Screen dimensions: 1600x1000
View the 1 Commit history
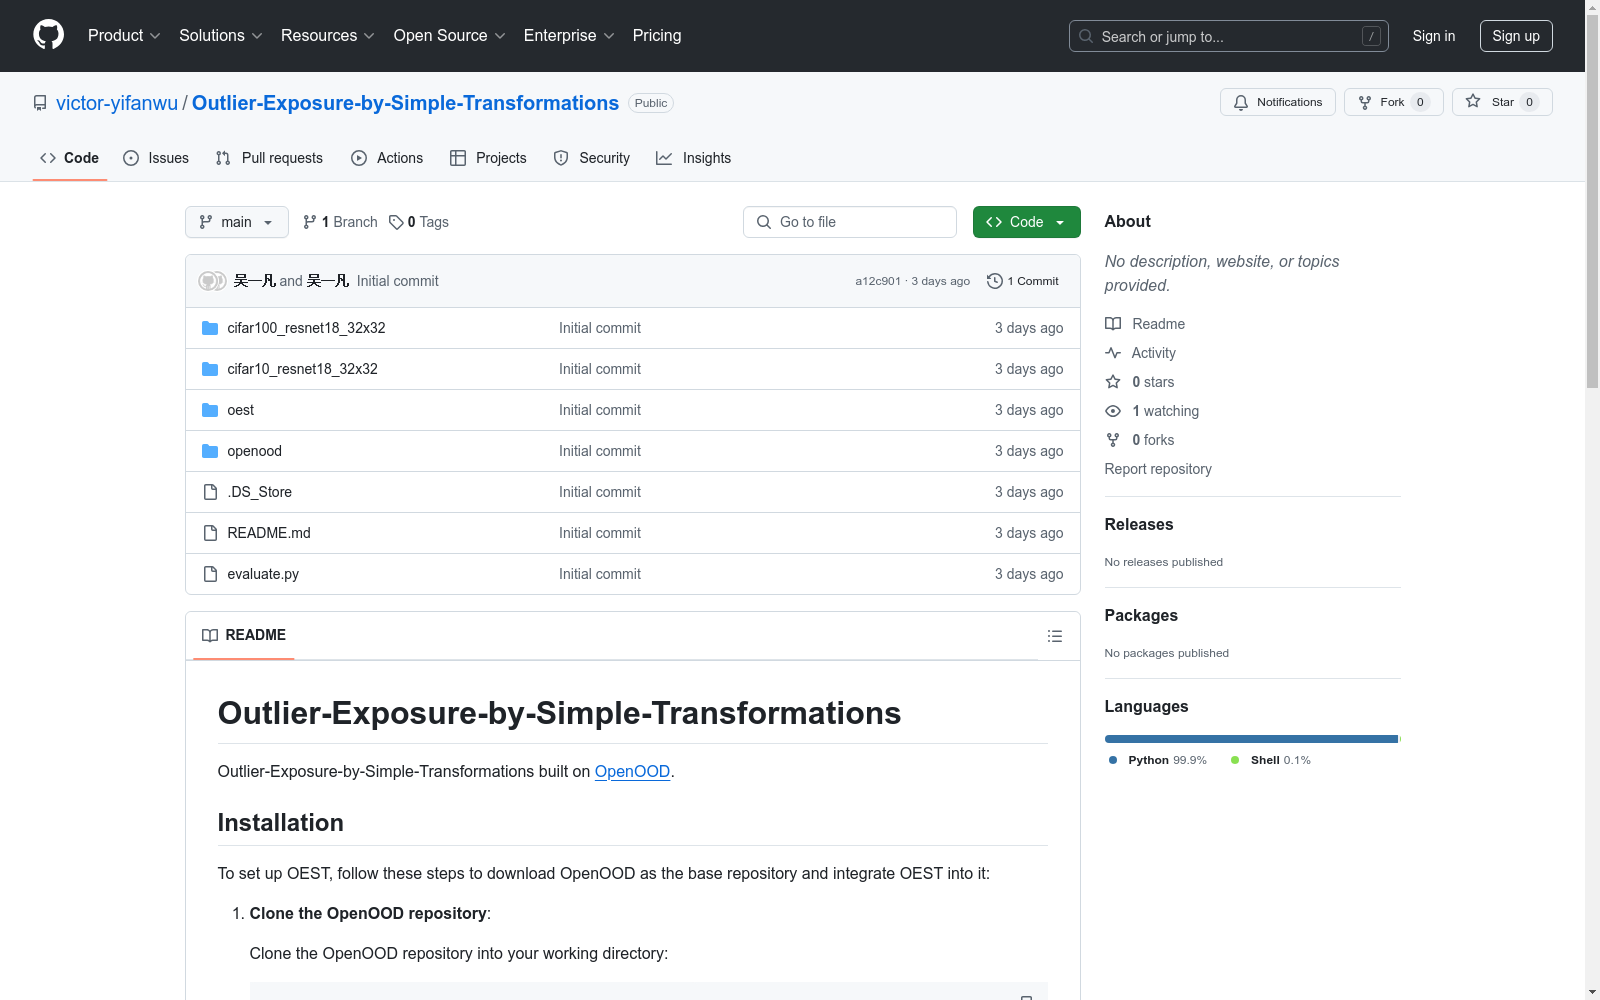1023,281
